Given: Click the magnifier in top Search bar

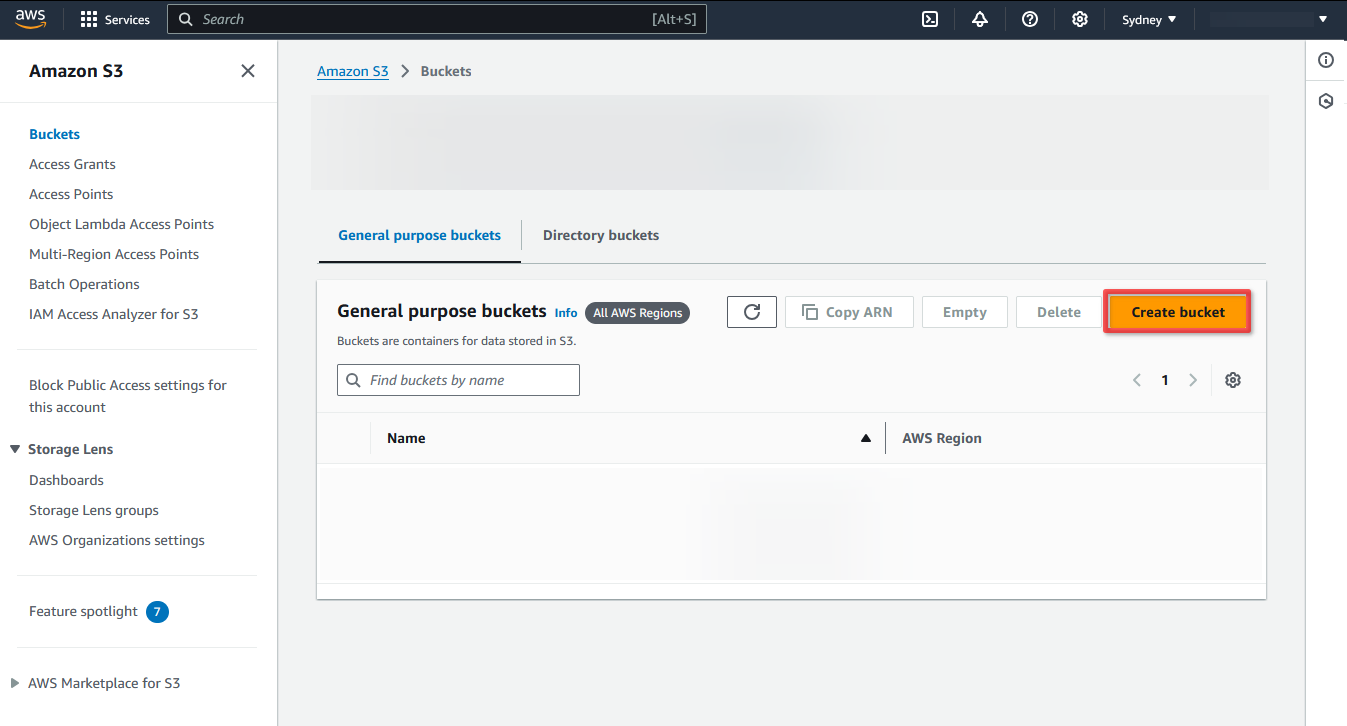Looking at the screenshot, I should coord(185,19).
